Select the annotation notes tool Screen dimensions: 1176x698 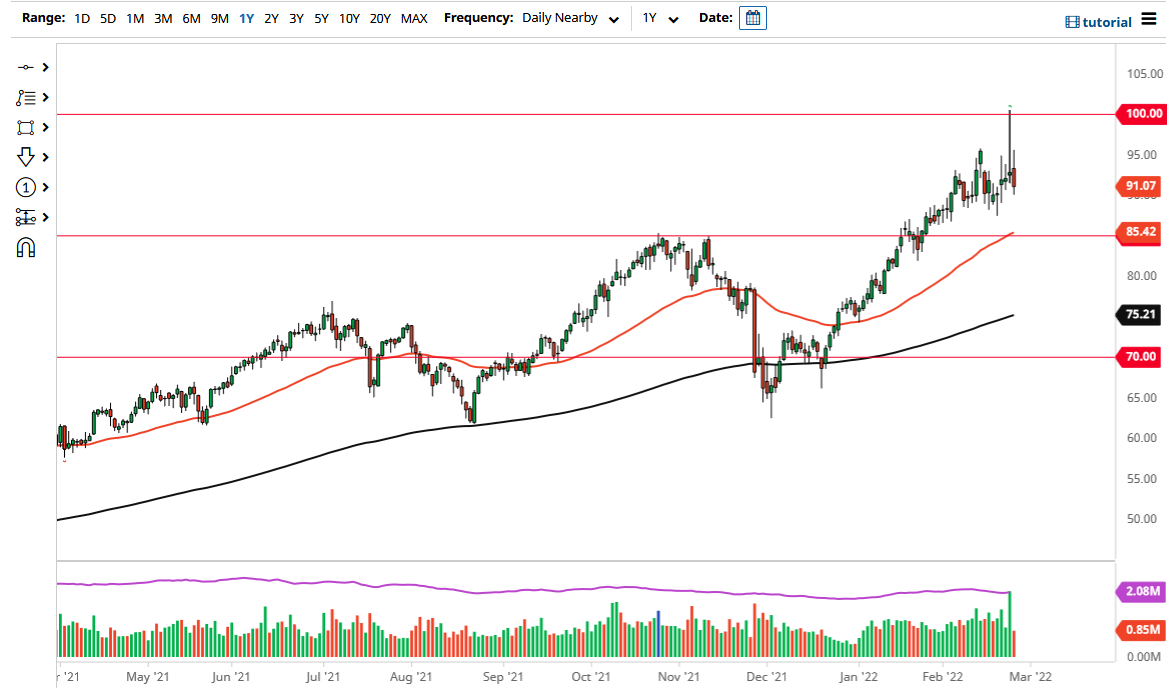tap(27, 97)
